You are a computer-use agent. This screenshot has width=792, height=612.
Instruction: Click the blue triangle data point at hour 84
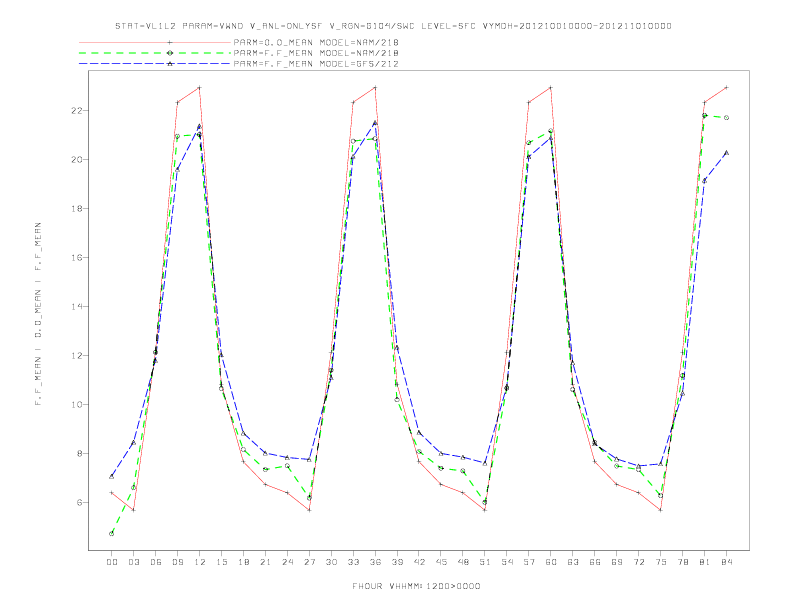pyautogui.click(x=726, y=152)
